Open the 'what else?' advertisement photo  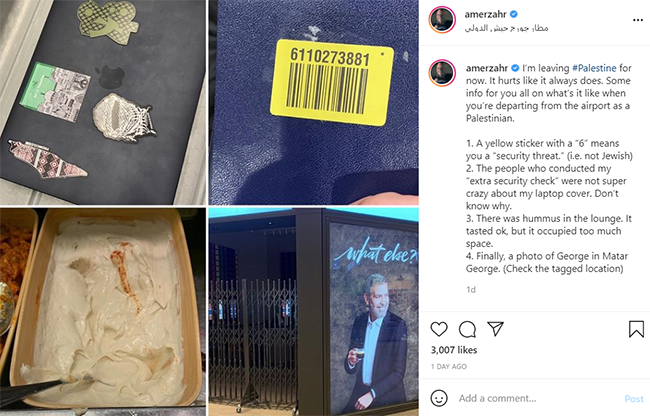(x=314, y=312)
